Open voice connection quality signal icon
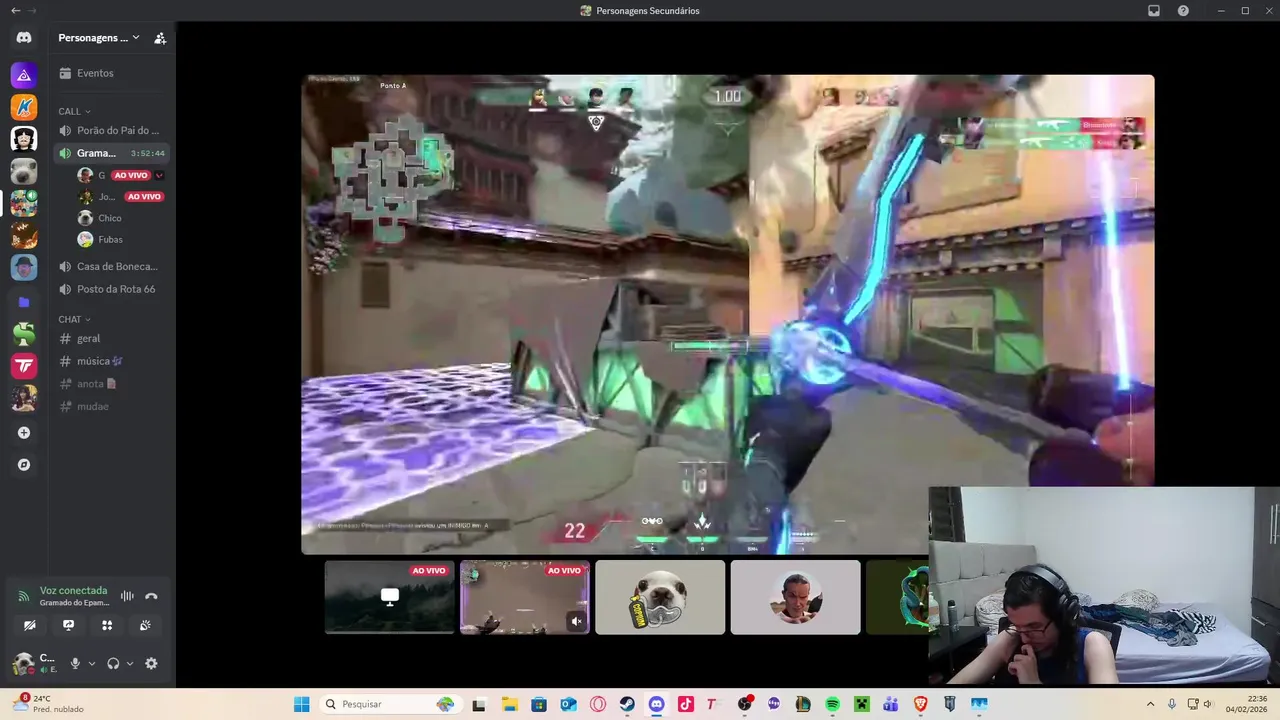This screenshot has height=720, width=1280. [23, 596]
